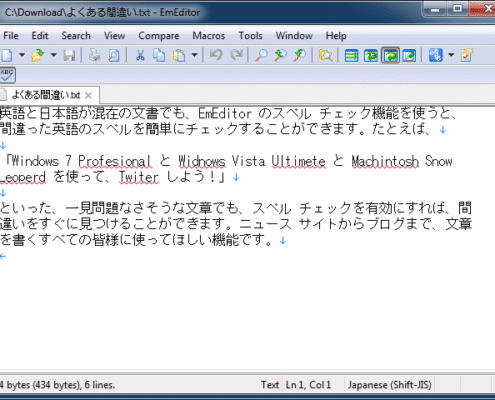
Task: Click the Ln 1, Col 1 status entry
Action: point(308,385)
